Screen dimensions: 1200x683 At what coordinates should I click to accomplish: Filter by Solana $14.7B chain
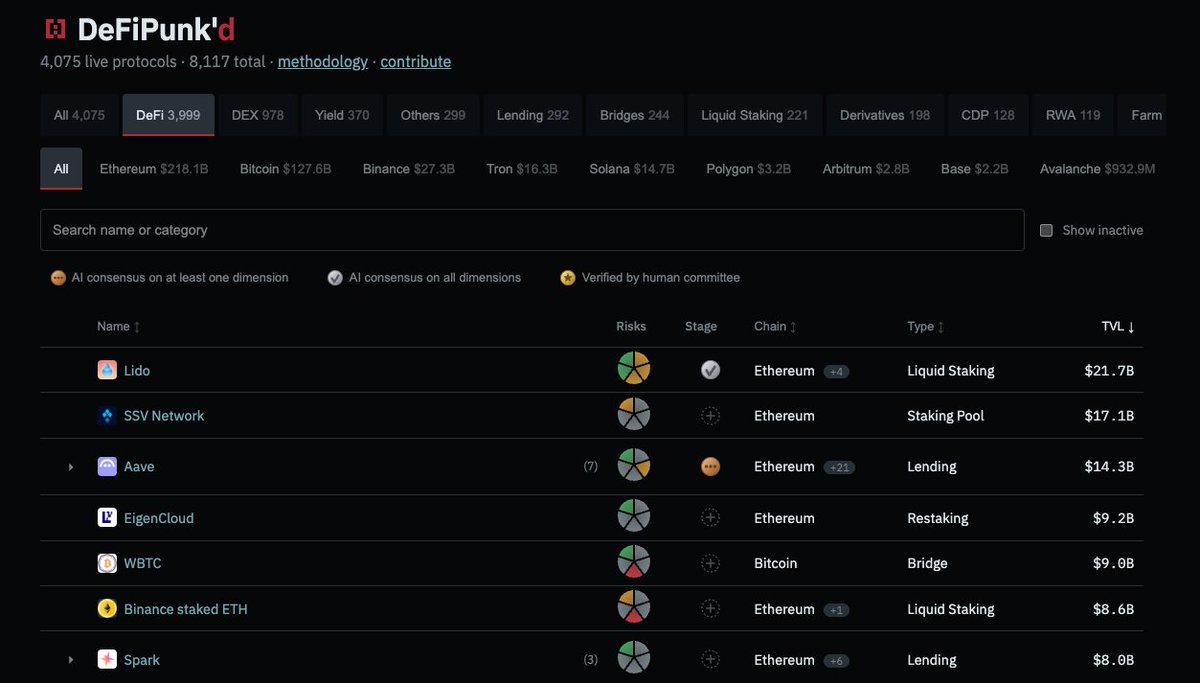point(632,169)
